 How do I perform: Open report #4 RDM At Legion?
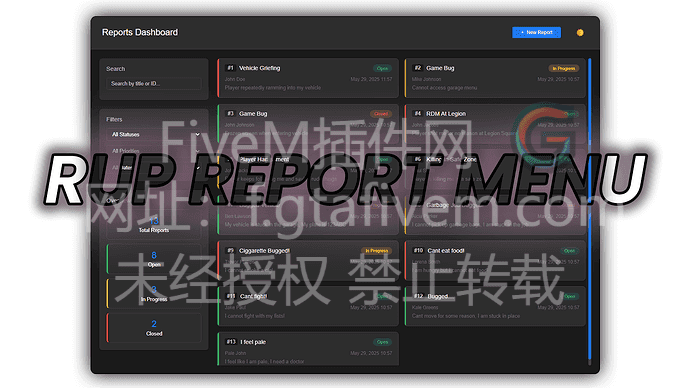[495, 124]
